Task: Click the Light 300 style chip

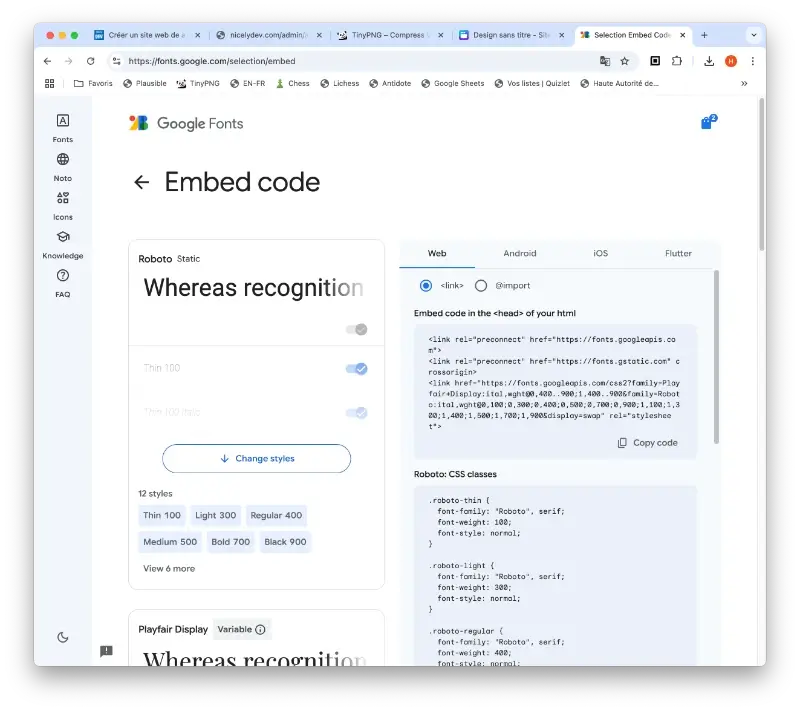Action: click(215, 515)
